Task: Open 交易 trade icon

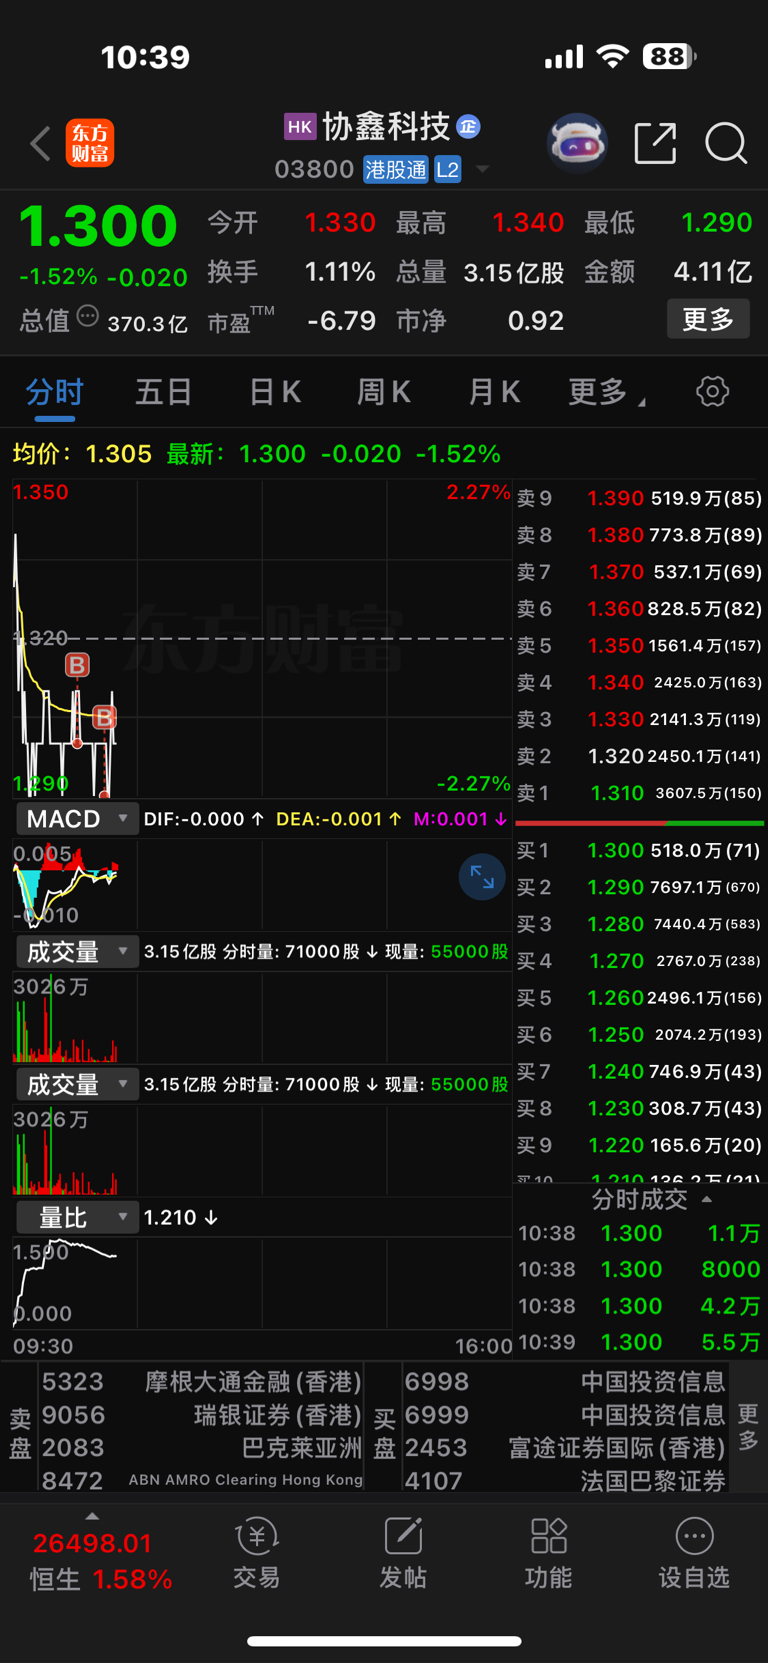Action: click(x=257, y=1553)
